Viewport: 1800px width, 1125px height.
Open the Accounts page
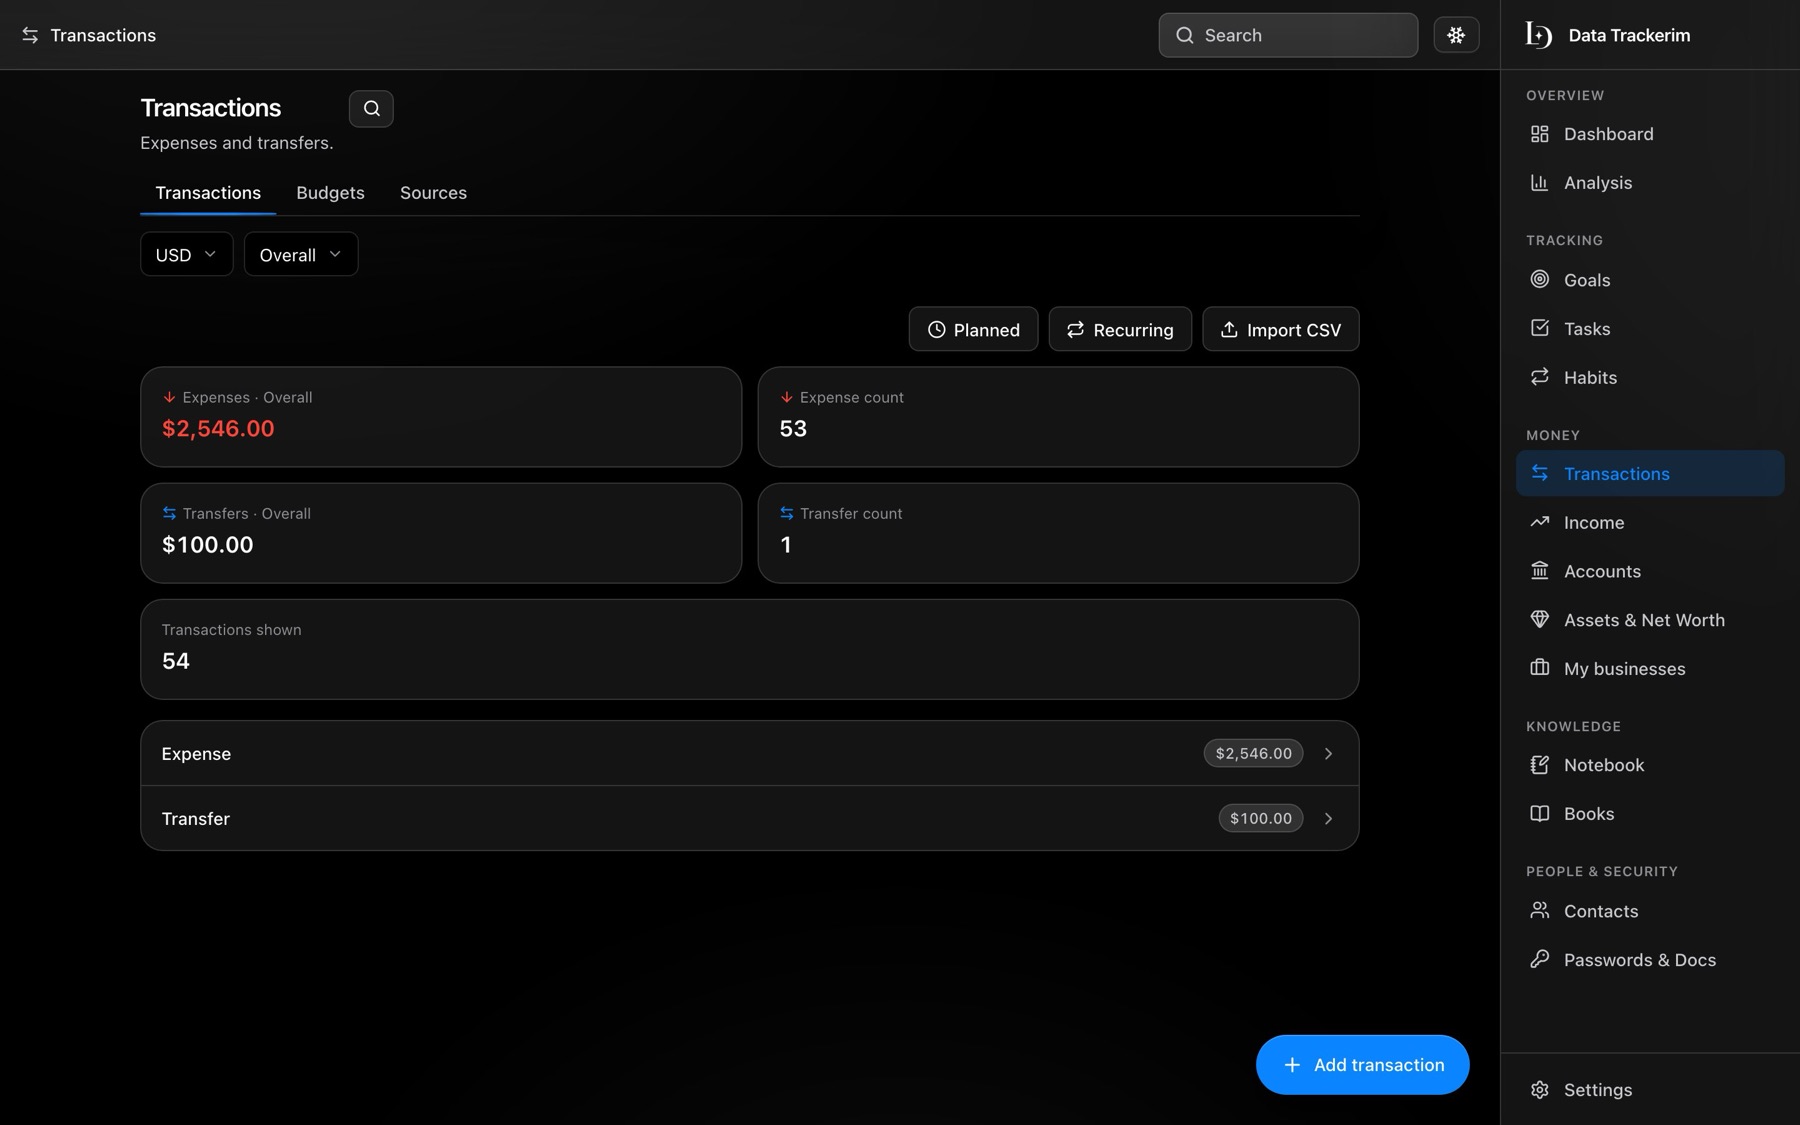click(1650, 572)
